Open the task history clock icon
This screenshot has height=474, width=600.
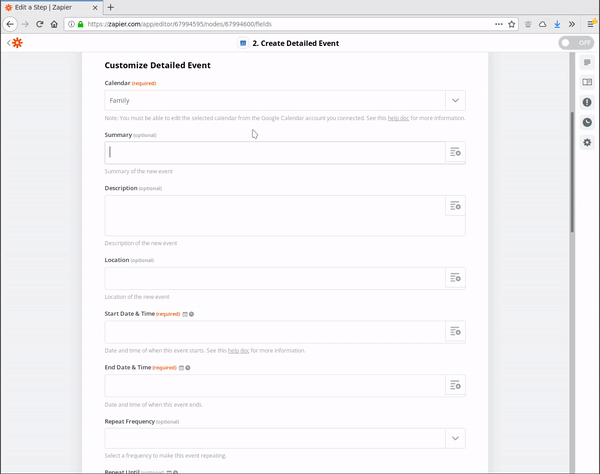[587, 122]
